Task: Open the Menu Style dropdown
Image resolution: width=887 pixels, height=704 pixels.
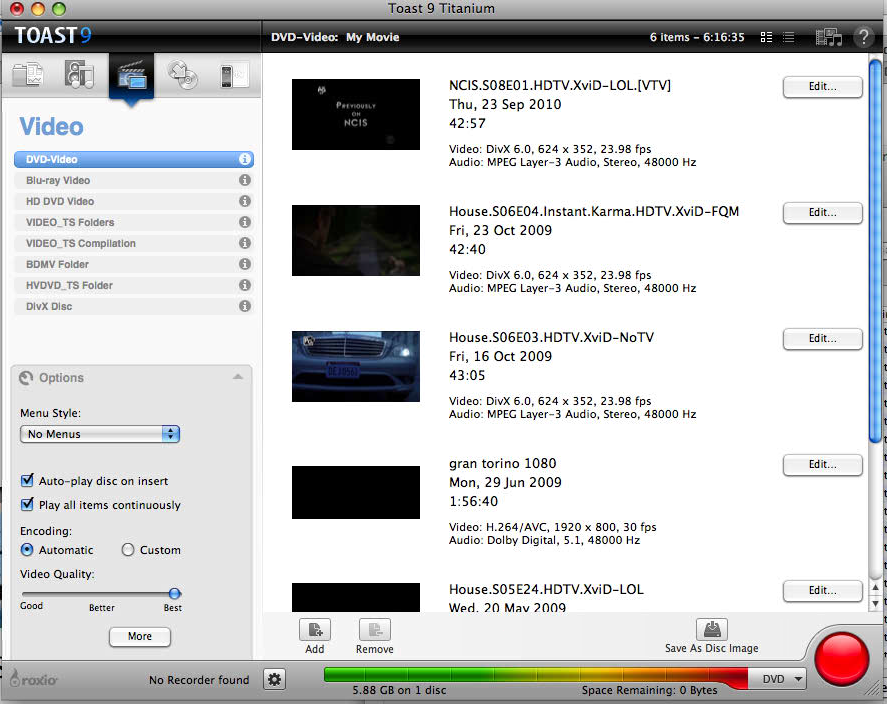Action: click(x=100, y=434)
